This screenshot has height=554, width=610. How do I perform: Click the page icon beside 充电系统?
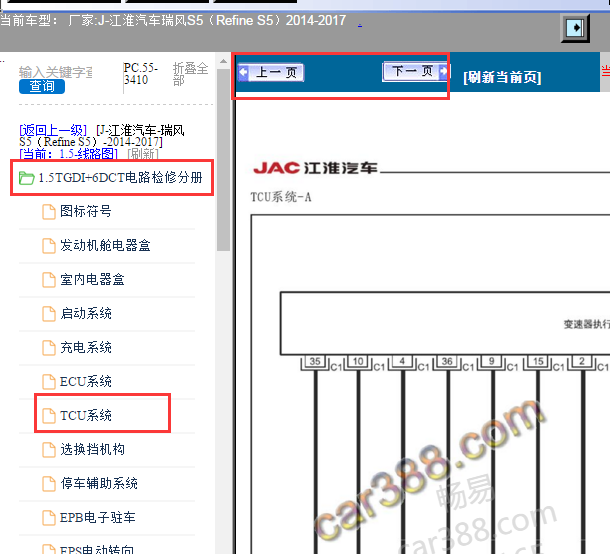pyautogui.click(x=49, y=347)
